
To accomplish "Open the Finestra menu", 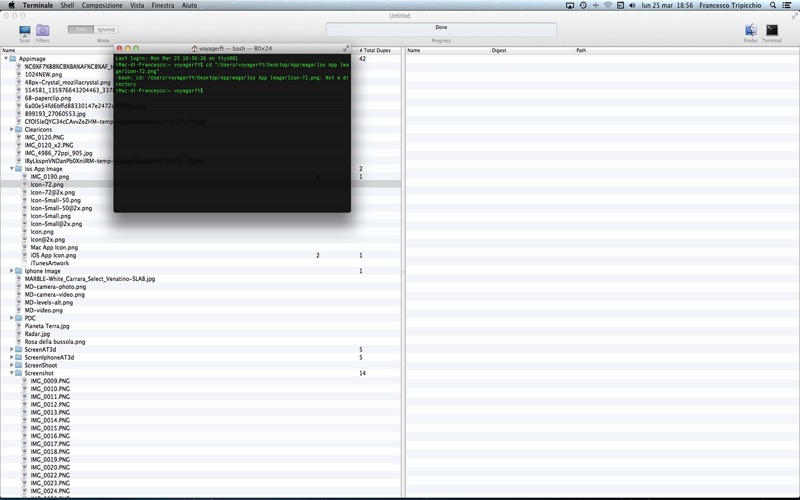I will coord(163,5).
